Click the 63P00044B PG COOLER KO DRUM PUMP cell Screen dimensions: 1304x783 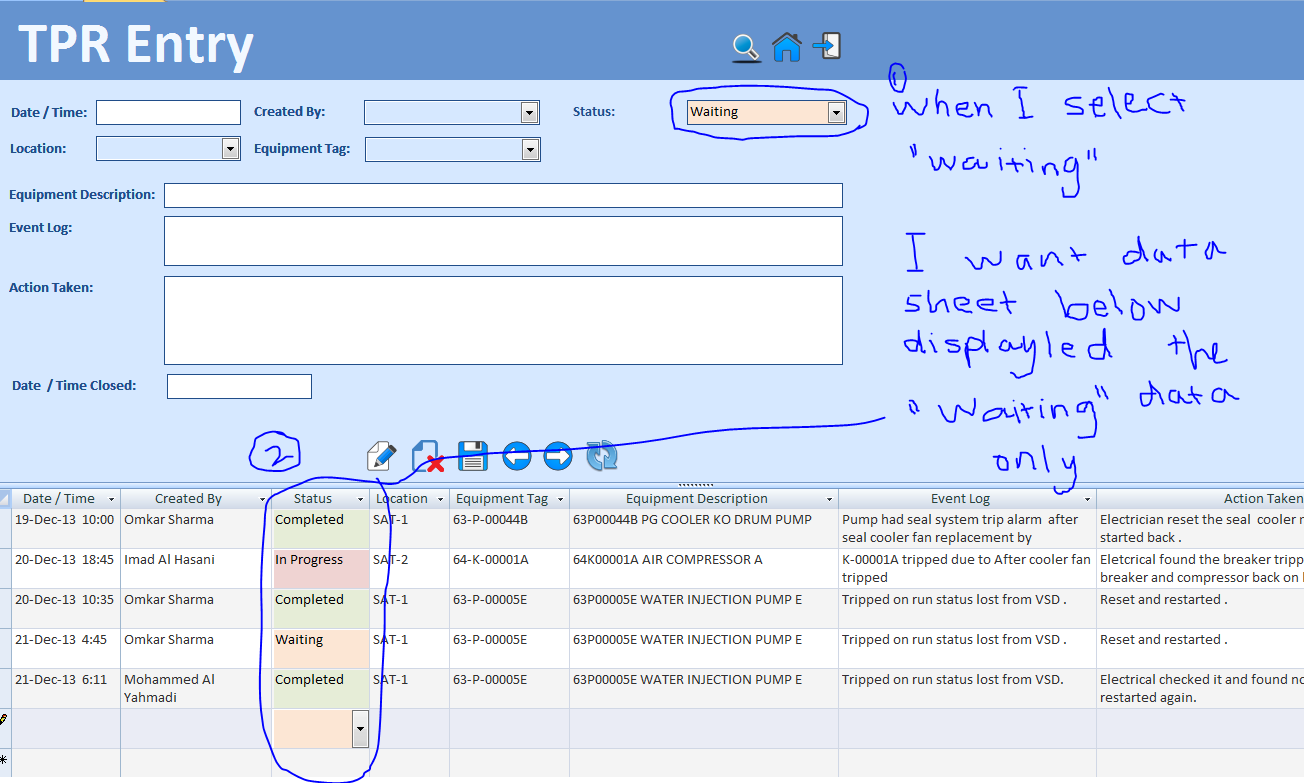pyautogui.click(x=704, y=529)
